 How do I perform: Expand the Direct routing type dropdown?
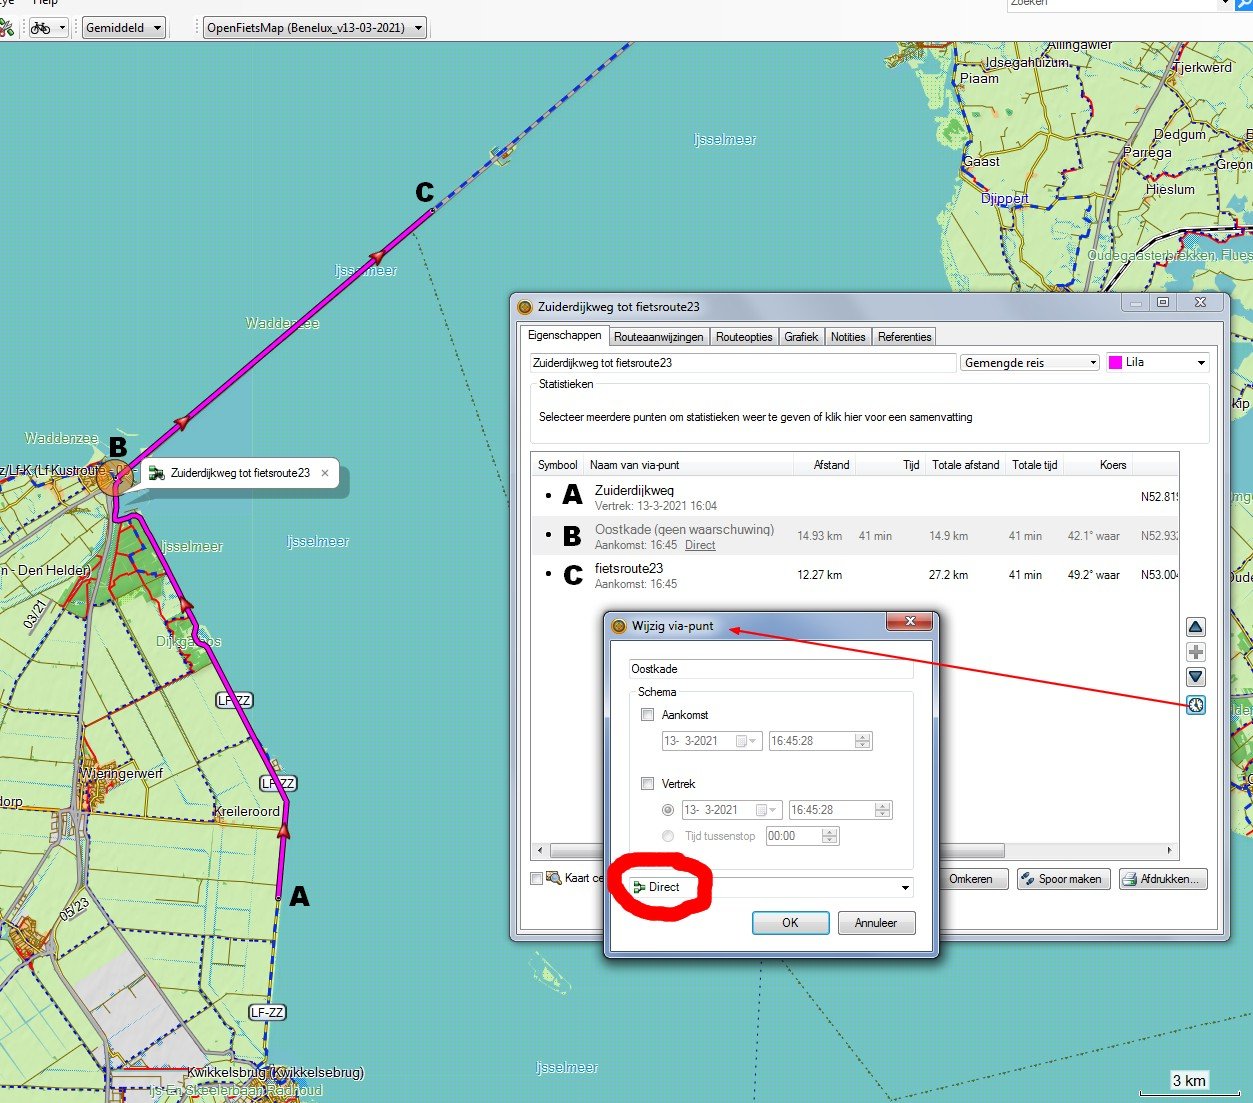point(904,887)
